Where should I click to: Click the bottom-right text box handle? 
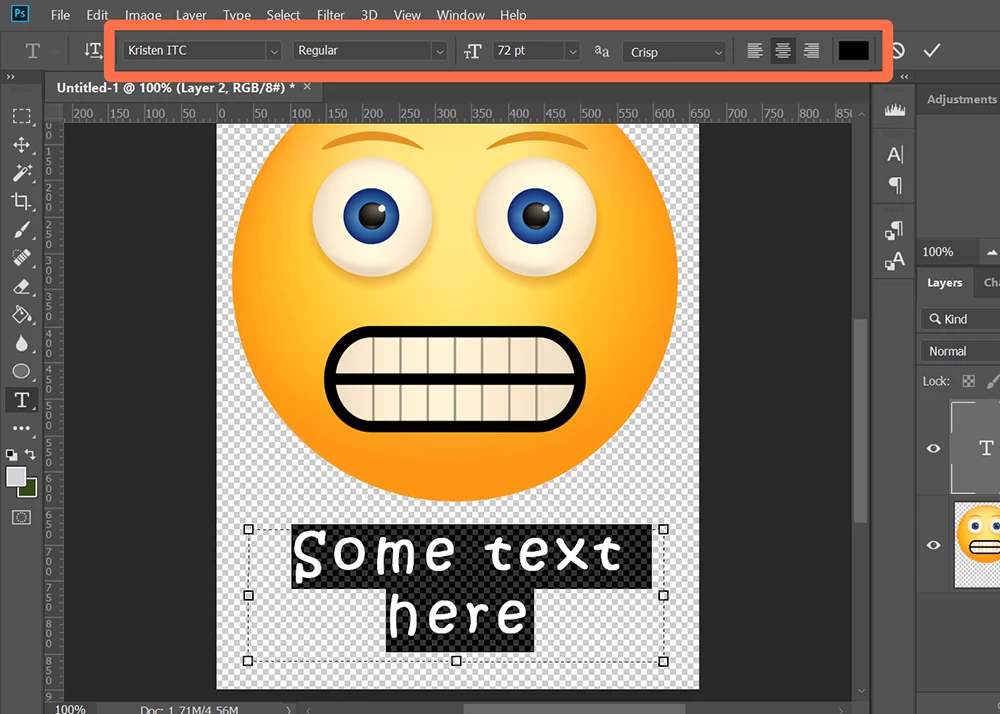(x=663, y=661)
